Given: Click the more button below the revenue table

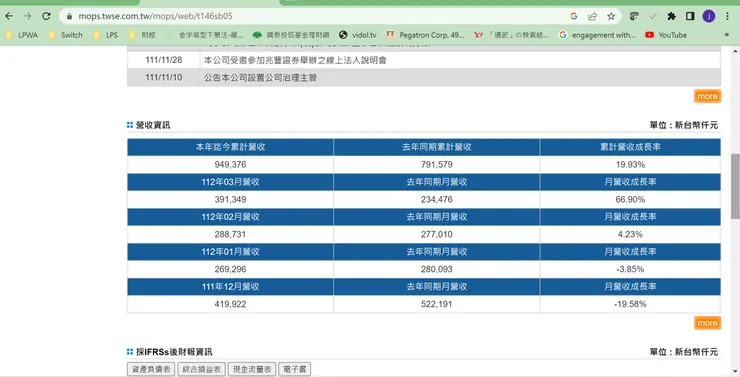Looking at the screenshot, I should [x=707, y=323].
